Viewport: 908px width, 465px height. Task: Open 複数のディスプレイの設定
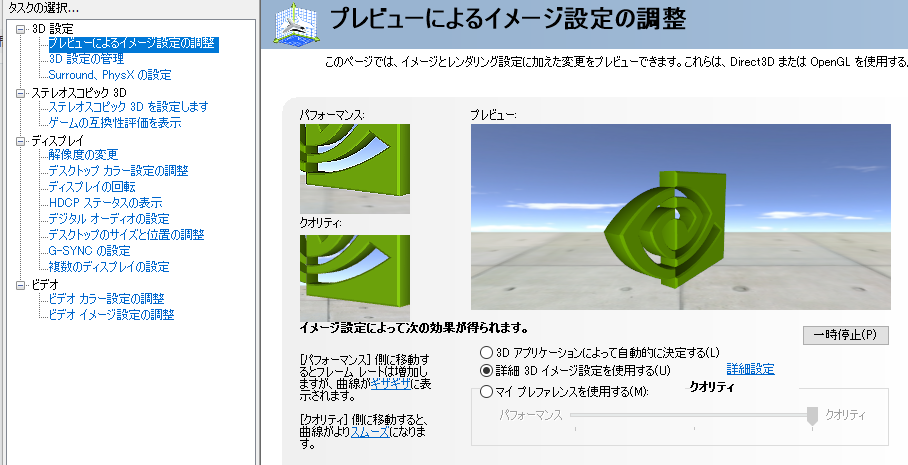point(109,268)
